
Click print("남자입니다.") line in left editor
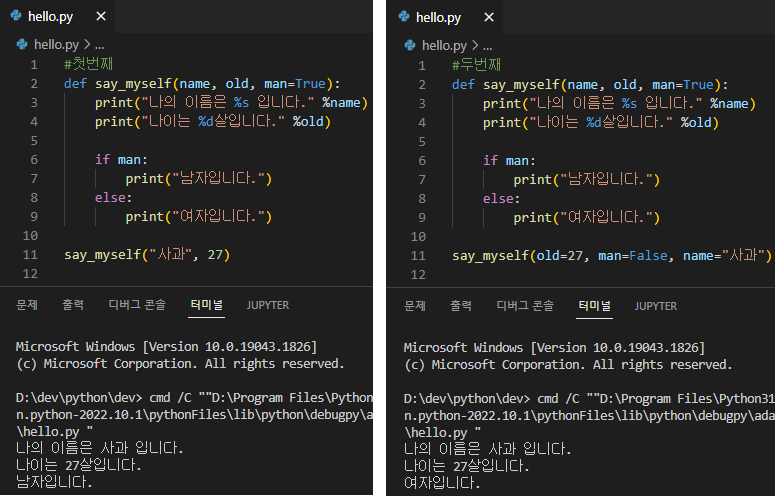pos(199,178)
